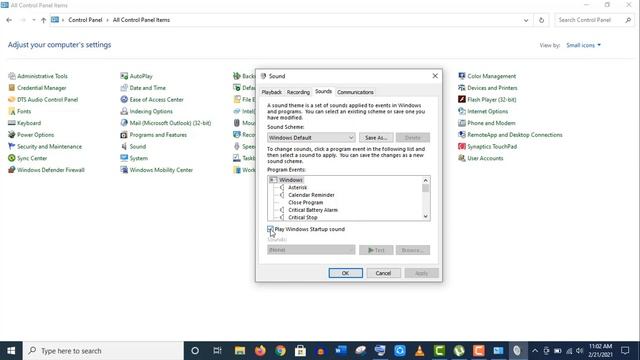
Task: Open Security and Maintenance flag icon
Action: click(x=12, y=147)
